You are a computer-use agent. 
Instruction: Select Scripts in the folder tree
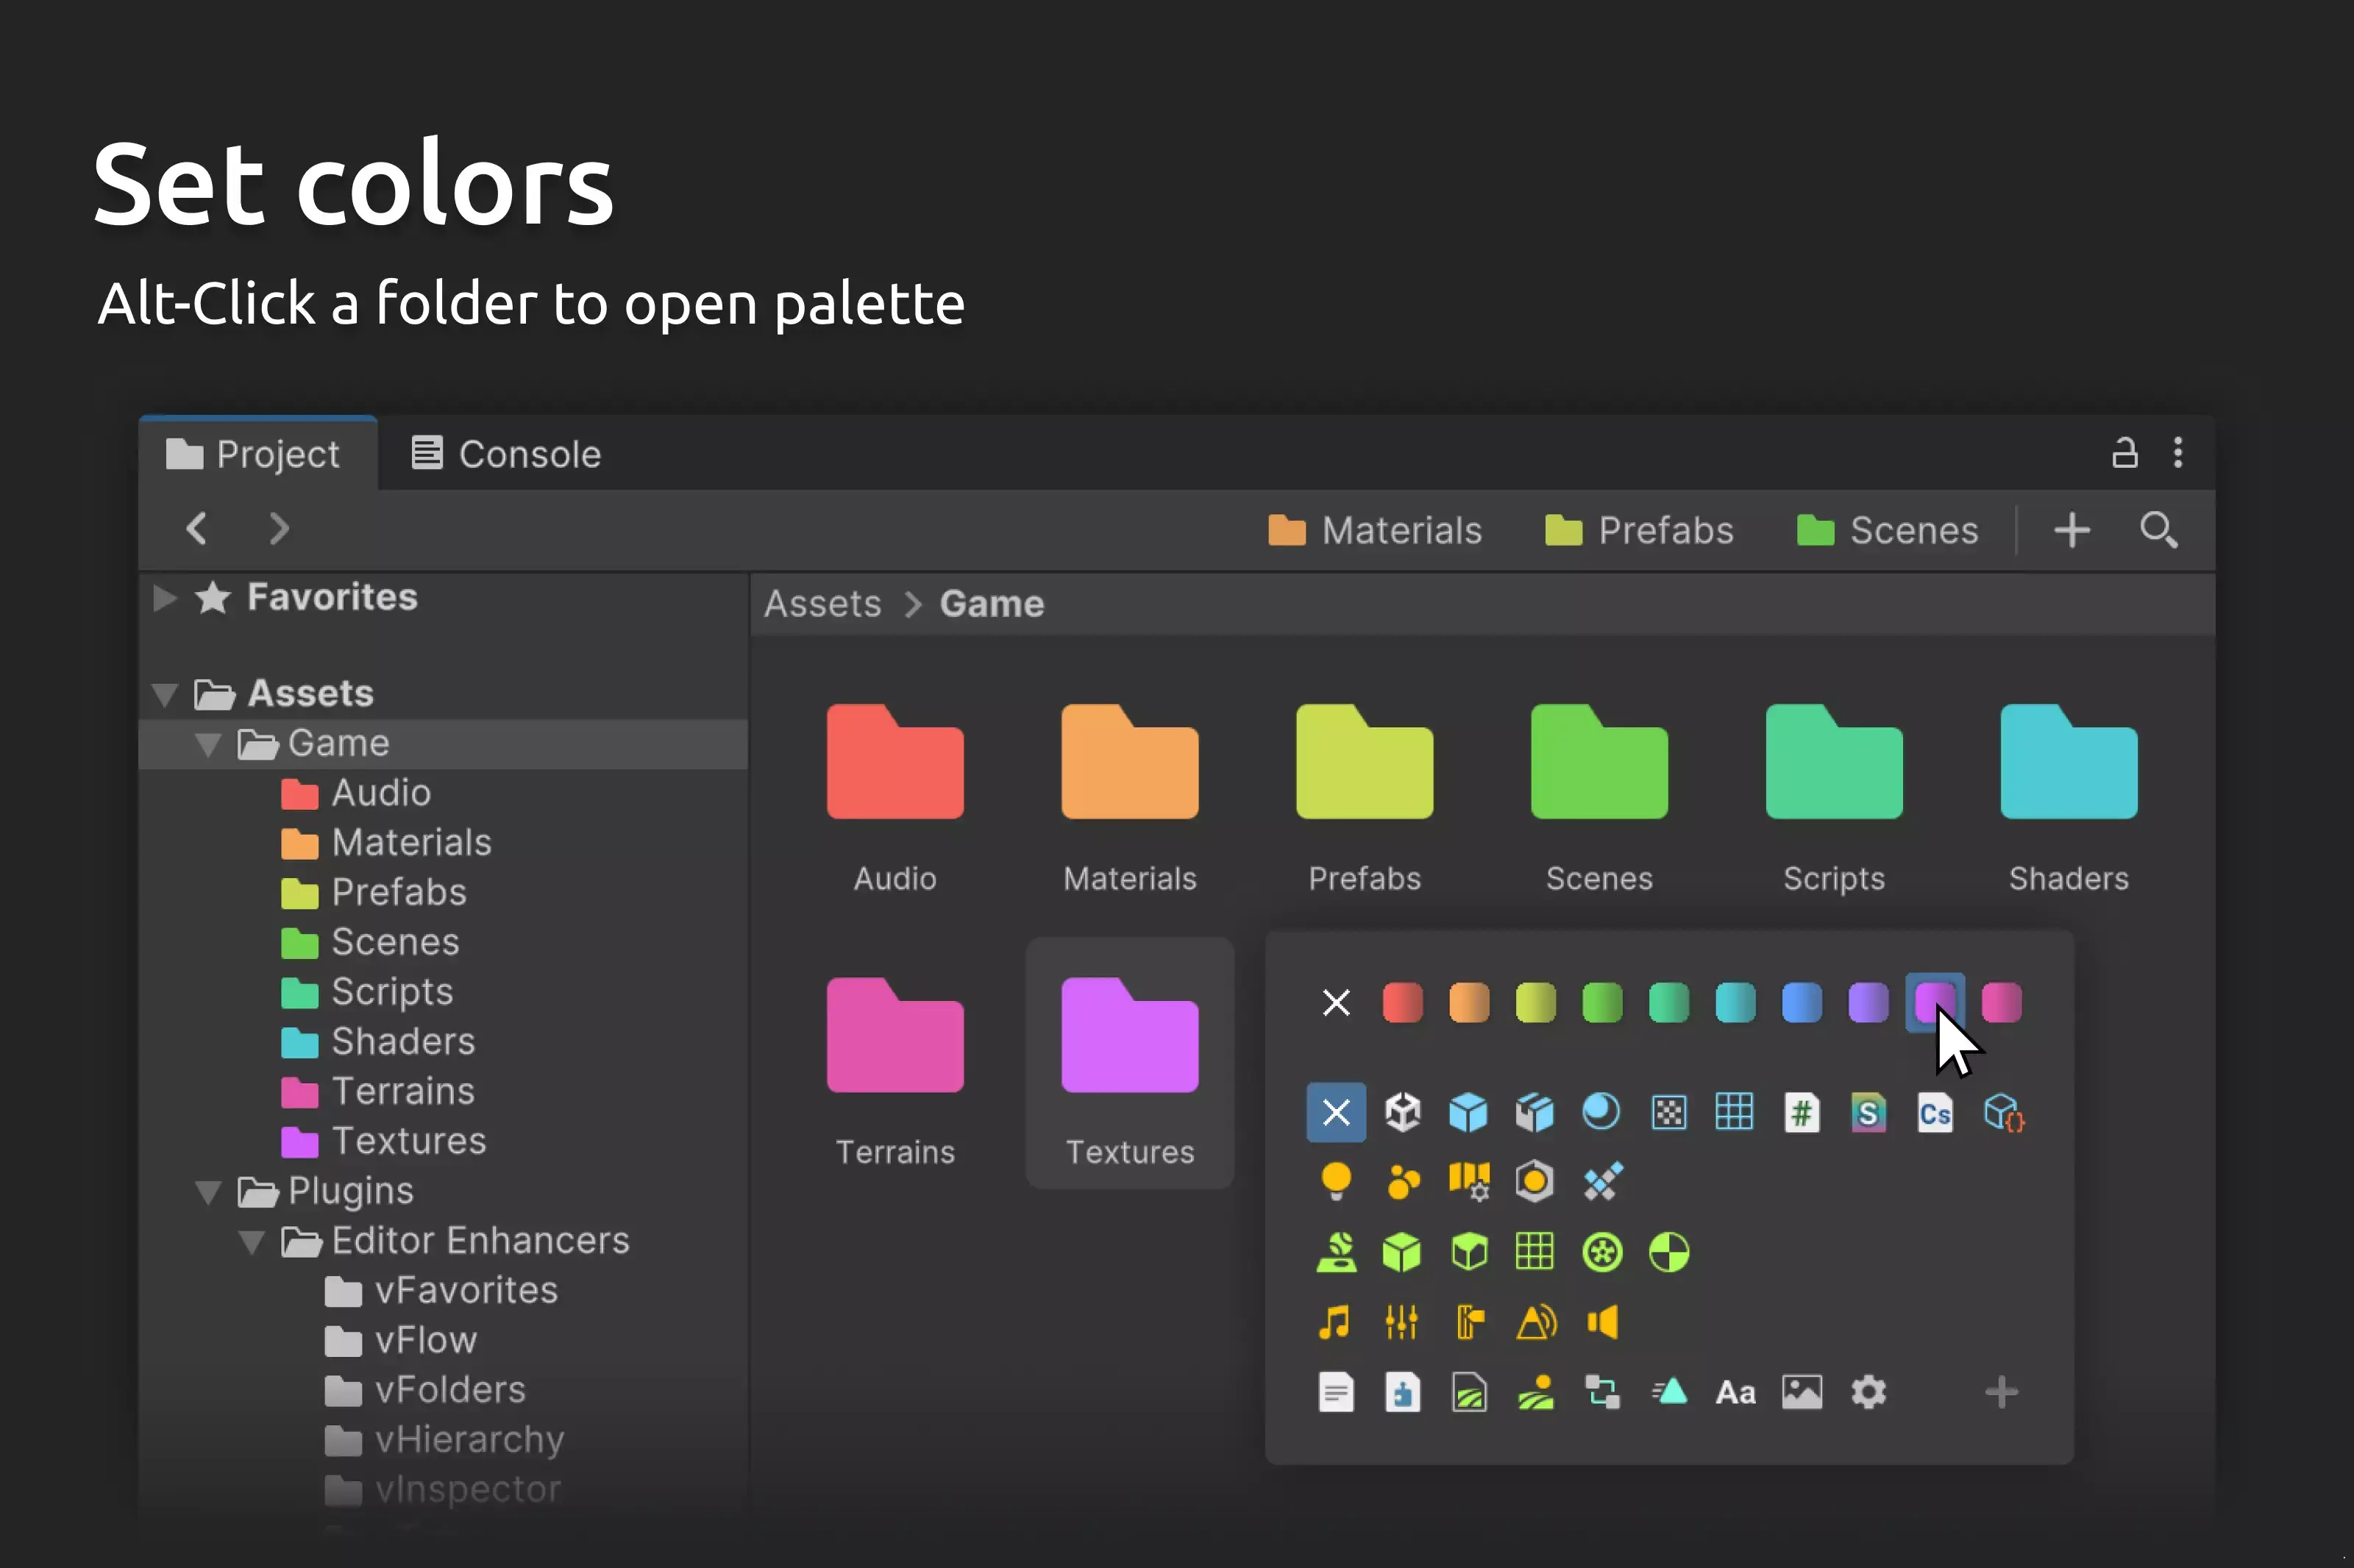pos(392,992)
